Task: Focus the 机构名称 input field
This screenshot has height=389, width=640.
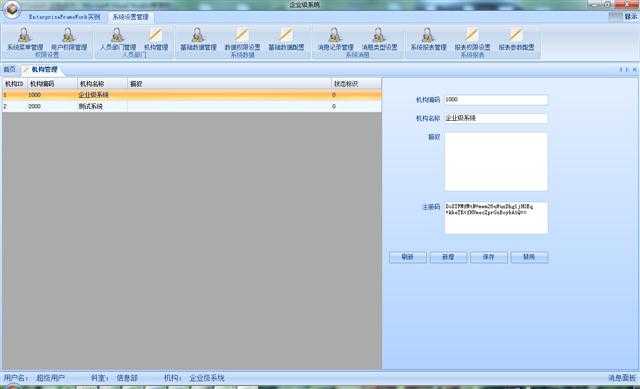Action: click(496, 118)
